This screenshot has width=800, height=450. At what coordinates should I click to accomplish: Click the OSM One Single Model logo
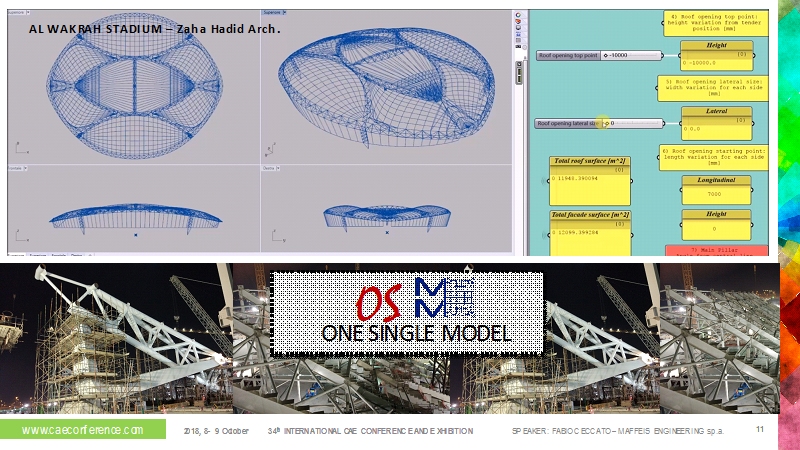(407, 305)
